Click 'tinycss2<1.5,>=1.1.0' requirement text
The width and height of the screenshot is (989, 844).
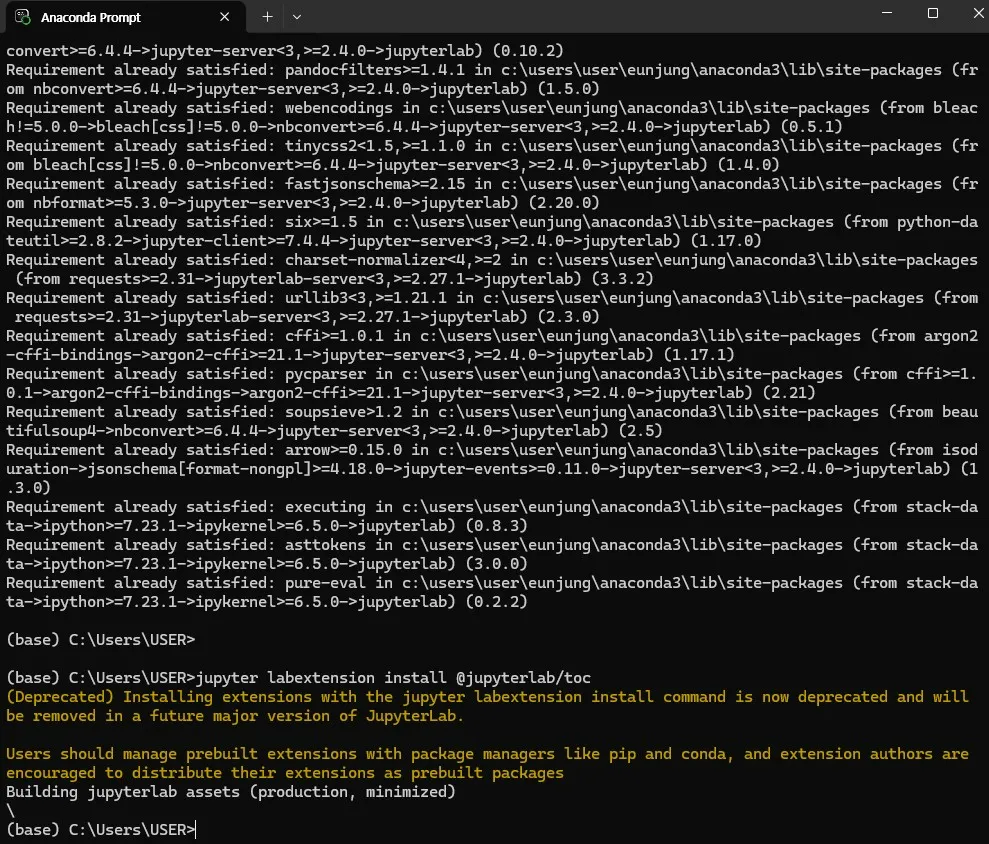point(375,146)
